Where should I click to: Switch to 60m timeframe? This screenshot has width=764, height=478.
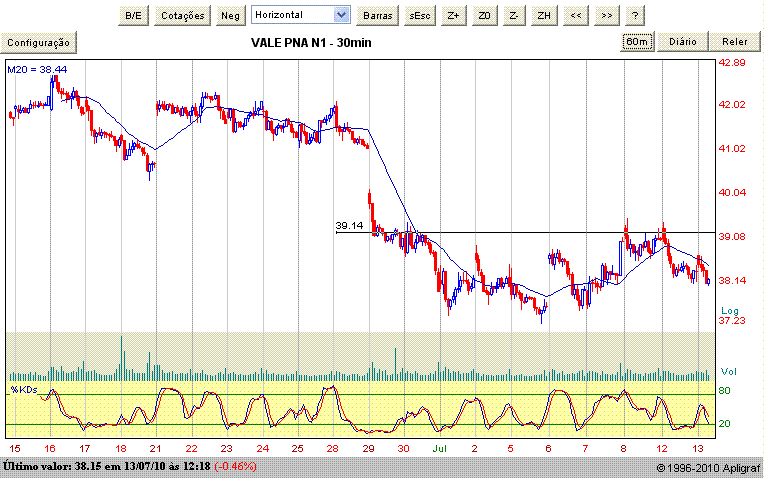[637, 42]
